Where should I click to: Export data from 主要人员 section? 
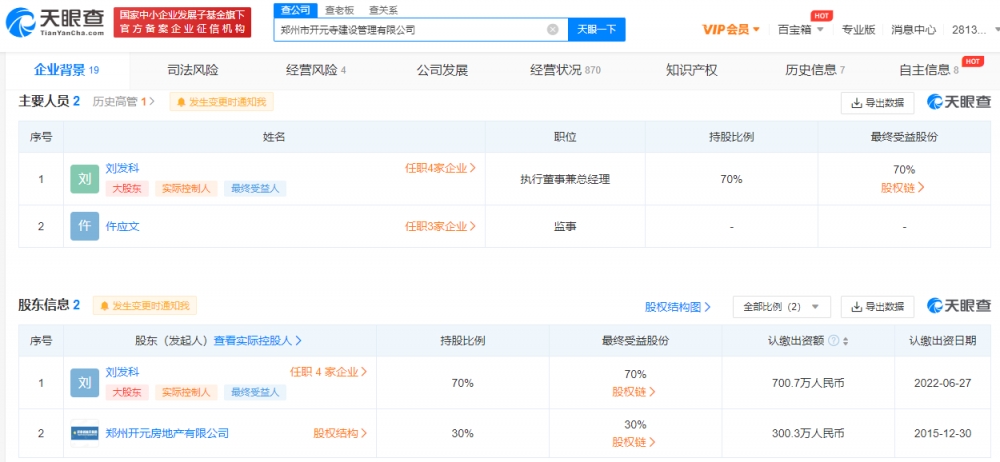point(877,102)
